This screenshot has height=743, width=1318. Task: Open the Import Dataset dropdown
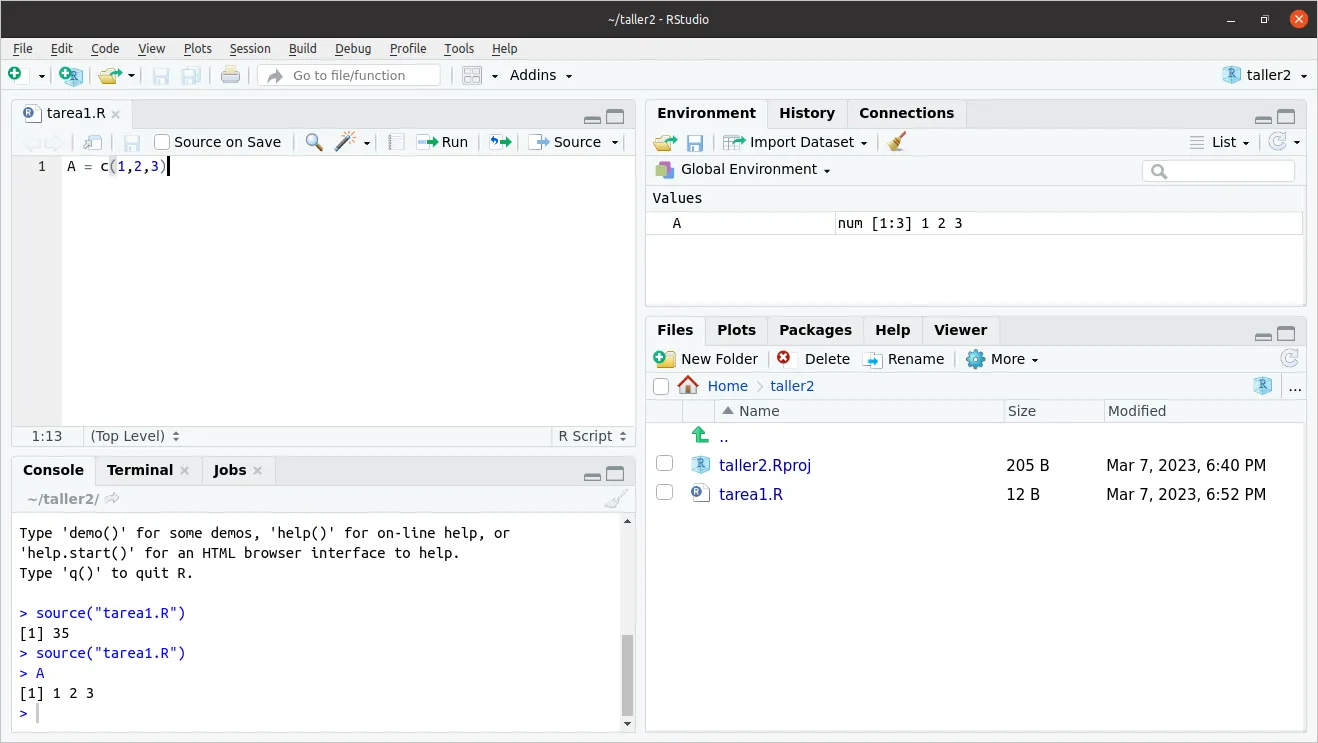pyautogui.click(x=795, y=142)
